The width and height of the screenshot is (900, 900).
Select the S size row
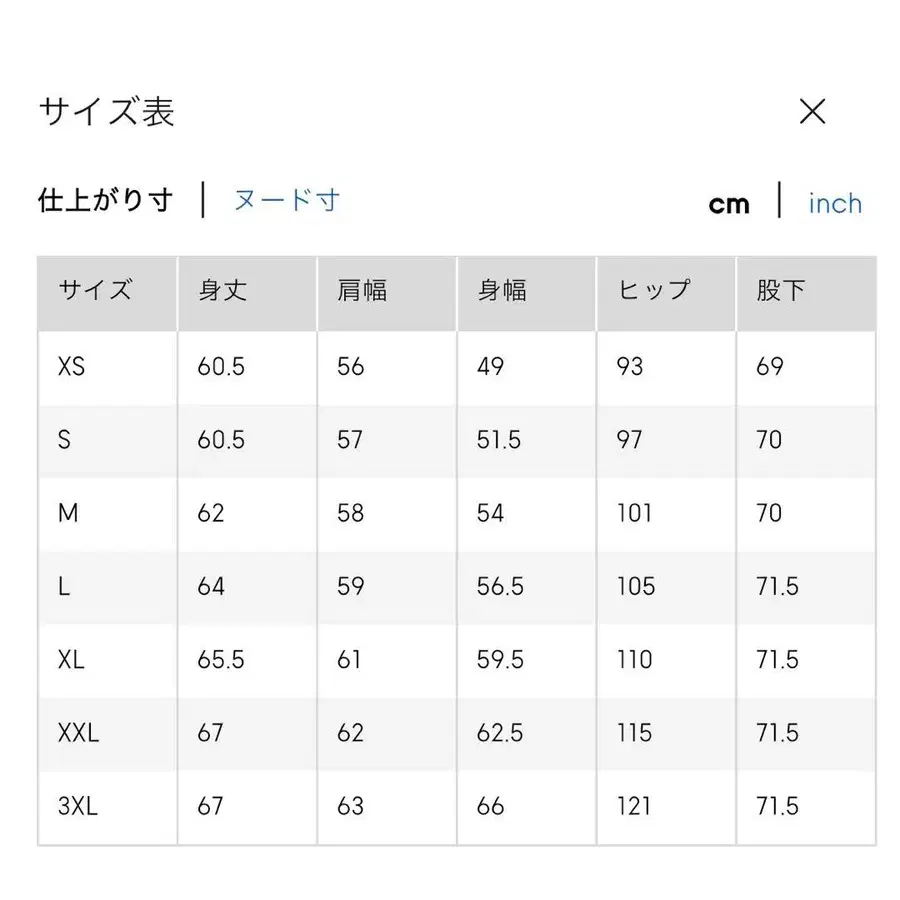(63, 440)
